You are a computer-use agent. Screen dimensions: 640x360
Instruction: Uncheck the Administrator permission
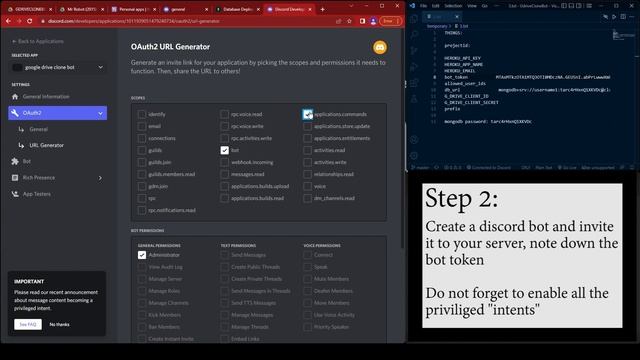pos(142,255)
